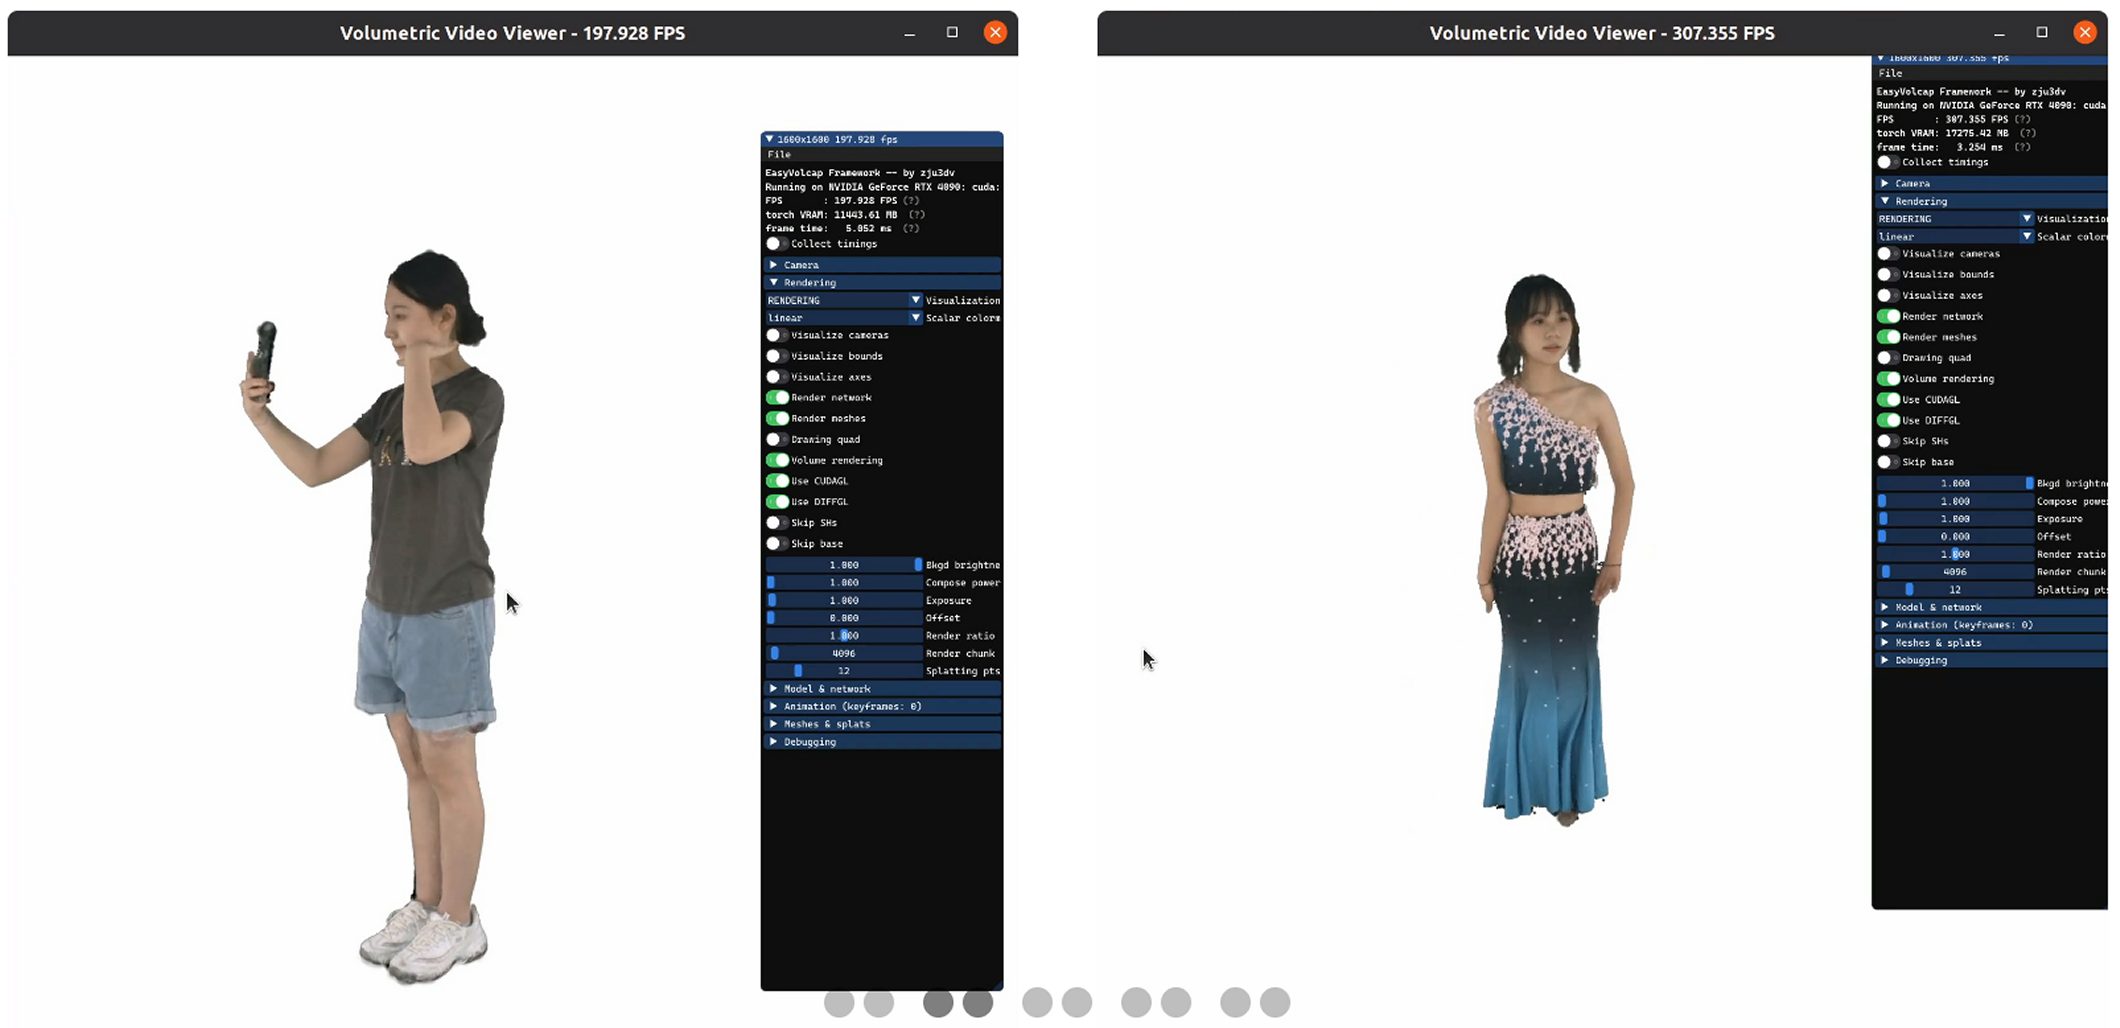Click Exposure slider in the 197.928 FPS window
This screenshot has width=2120, height=1028.
[843, 601]
